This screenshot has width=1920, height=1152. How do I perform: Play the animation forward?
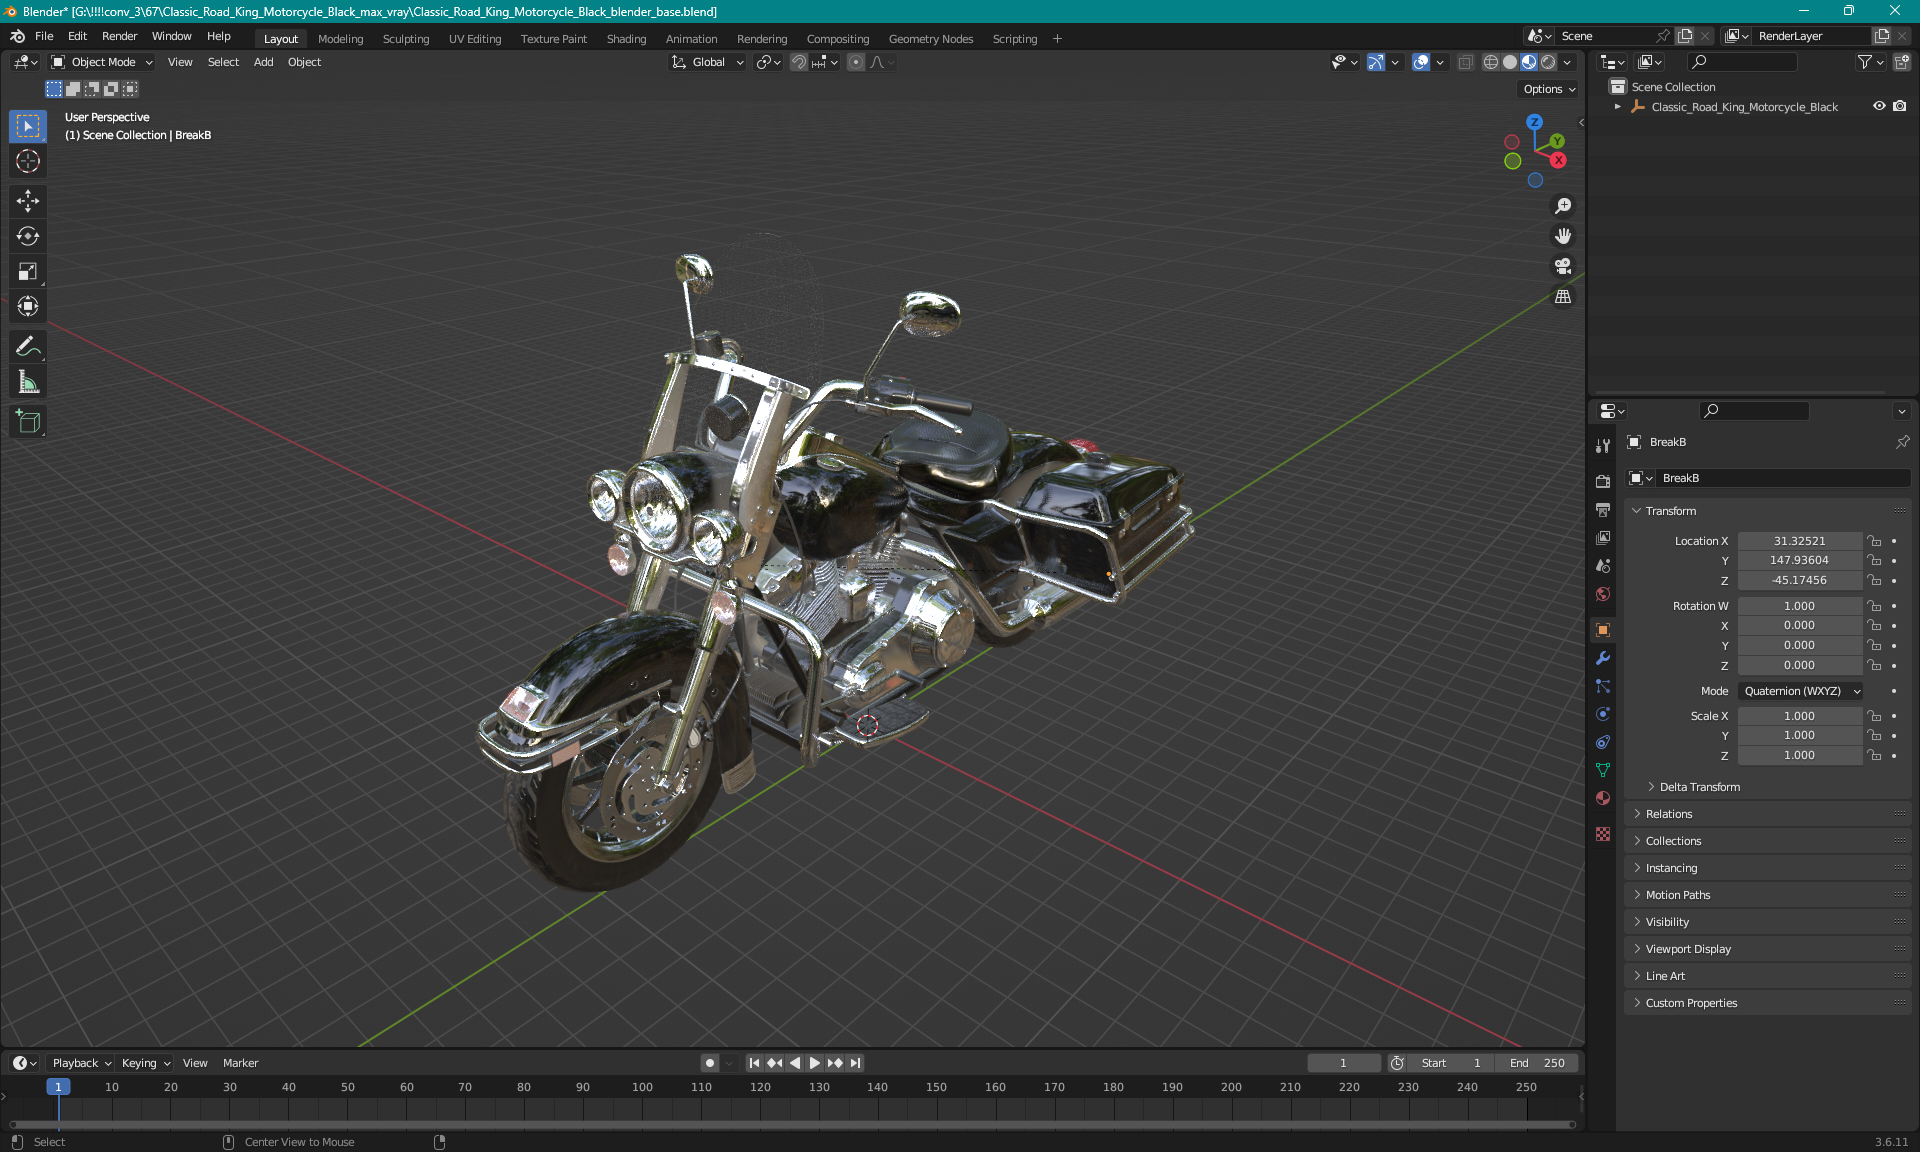point(814,1063)
